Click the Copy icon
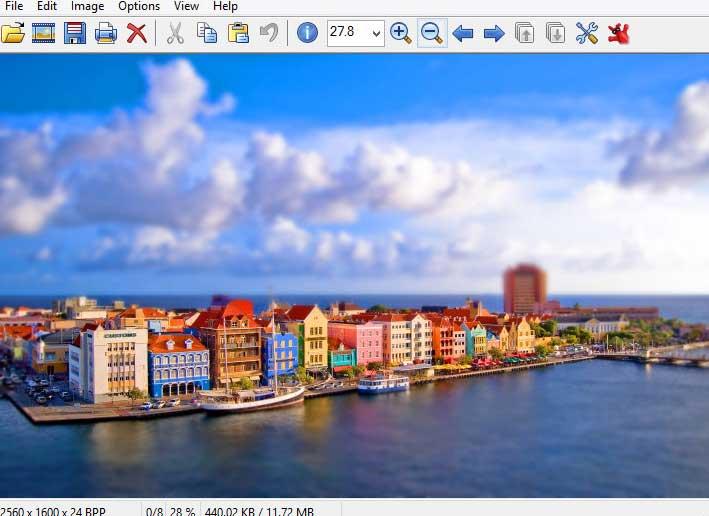 (207, 33)
